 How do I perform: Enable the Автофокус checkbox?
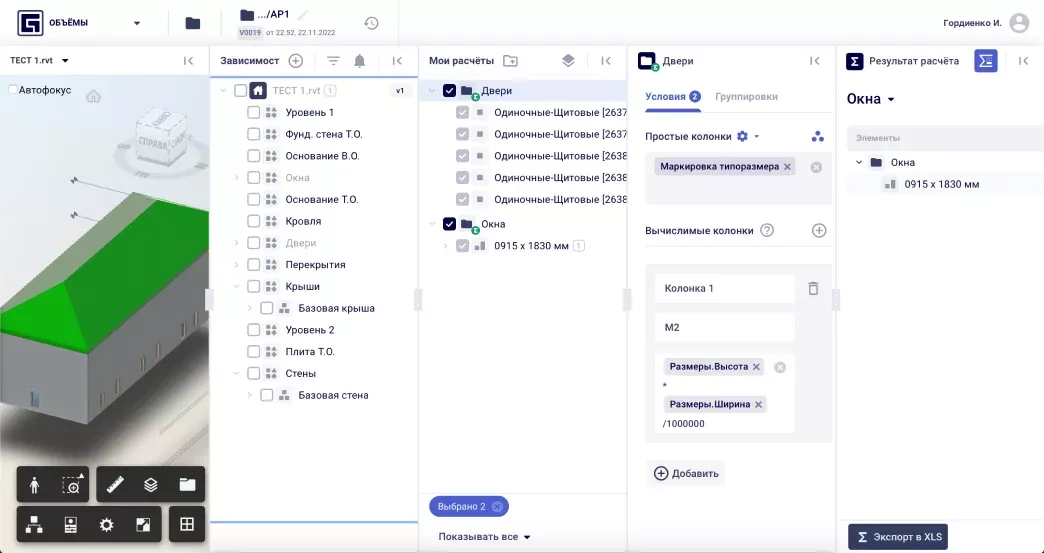13,90
